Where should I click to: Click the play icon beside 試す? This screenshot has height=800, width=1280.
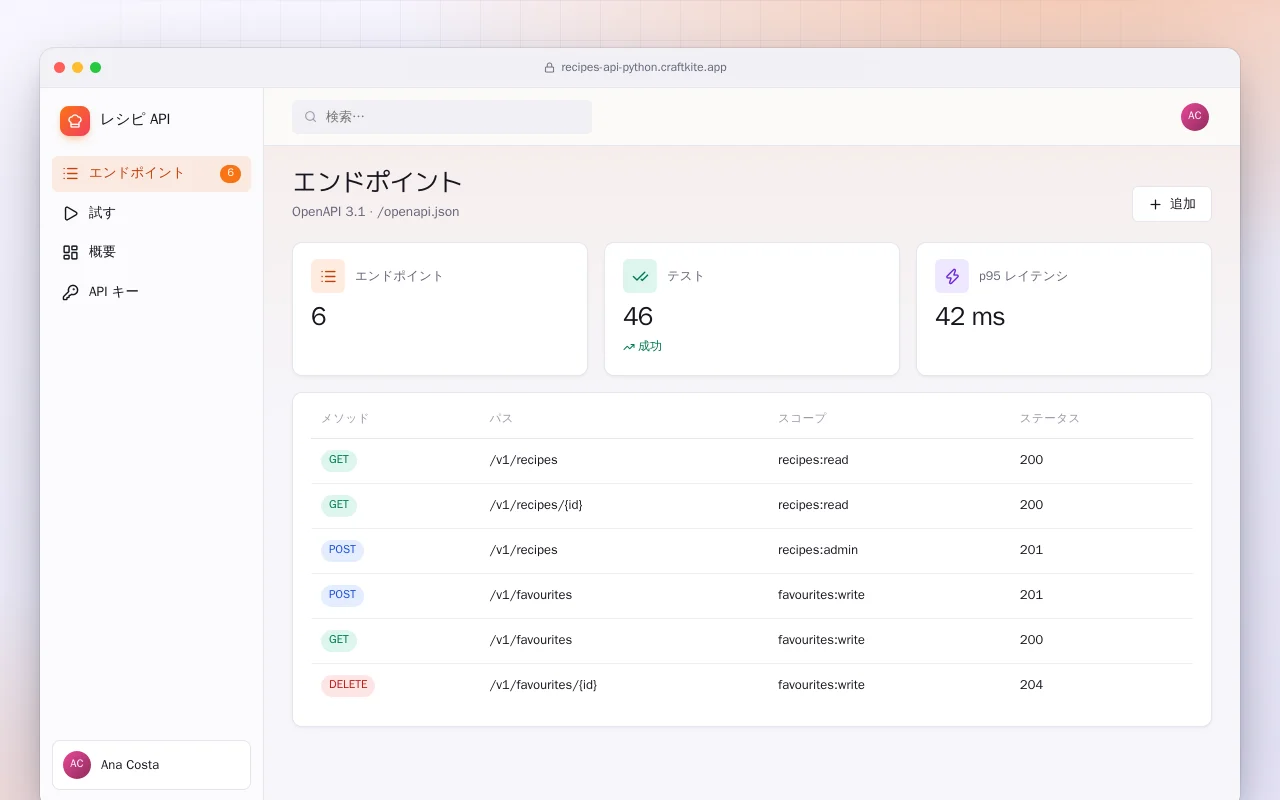click(70, 213)
